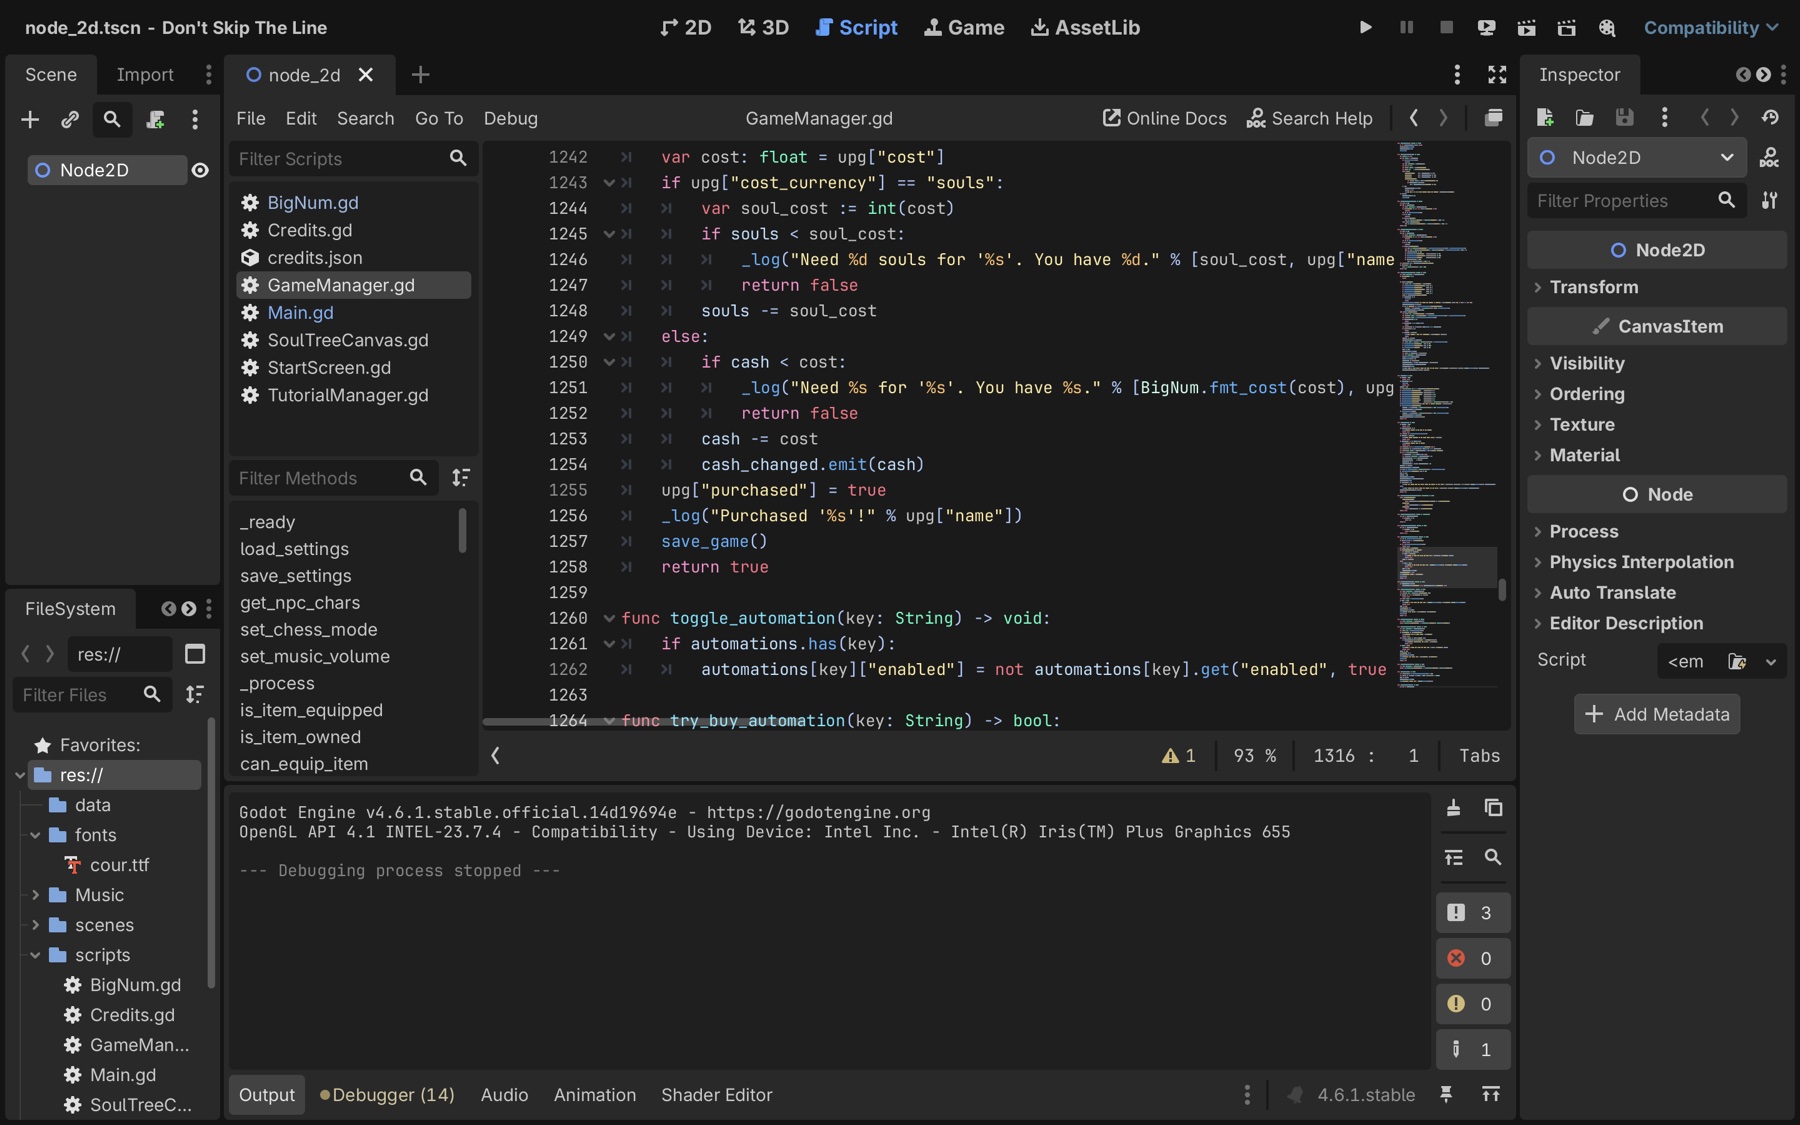Jump to the set_chess_mode method
The image size is (1800, 1125).
tap(308, 629)
